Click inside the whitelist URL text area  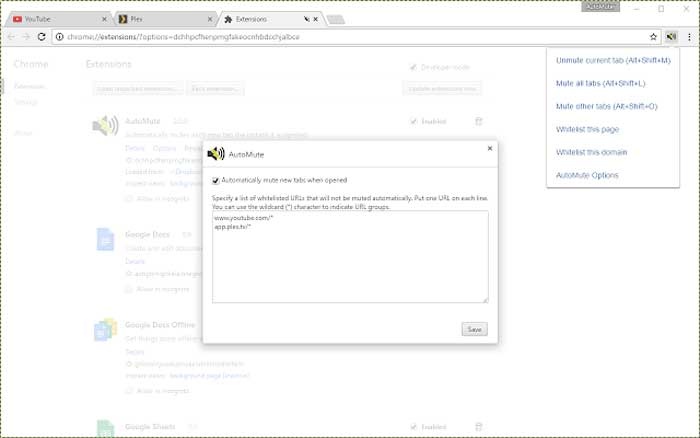[350, 257]
